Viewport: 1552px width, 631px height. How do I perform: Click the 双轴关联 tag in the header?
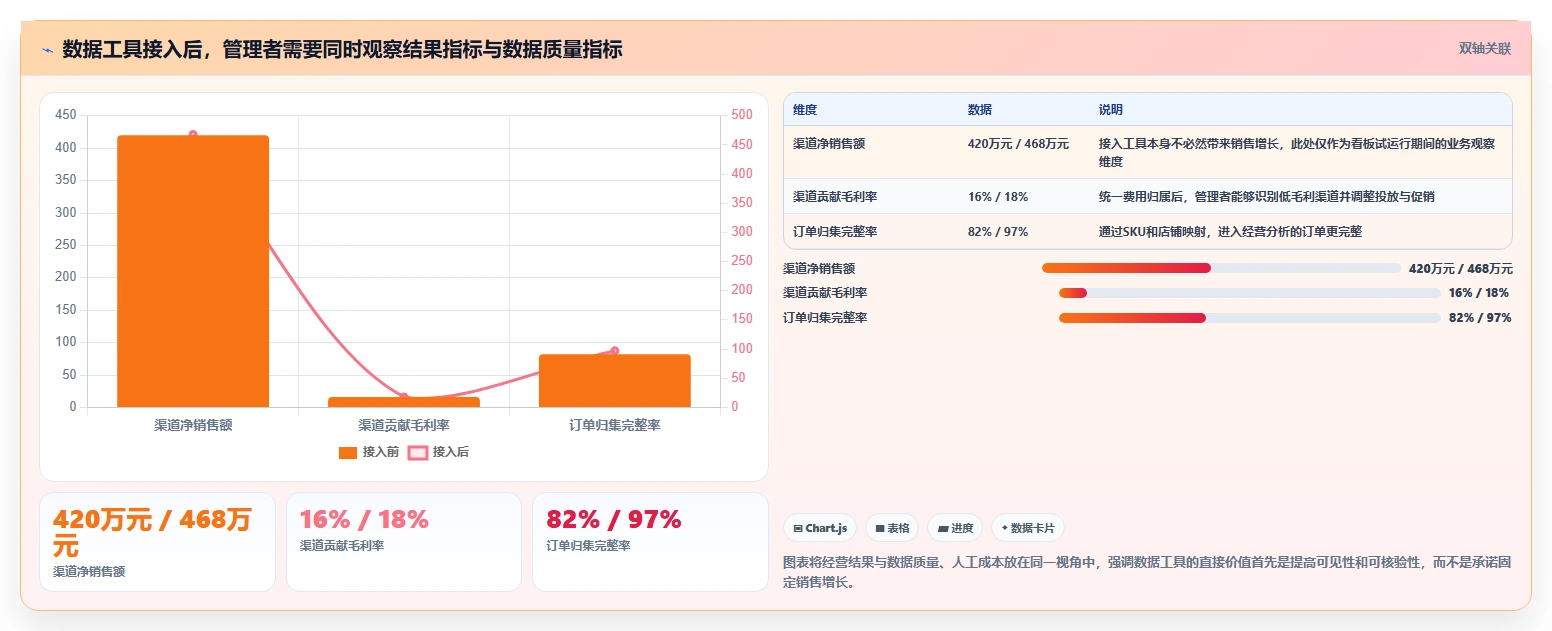pos(1485,48)
